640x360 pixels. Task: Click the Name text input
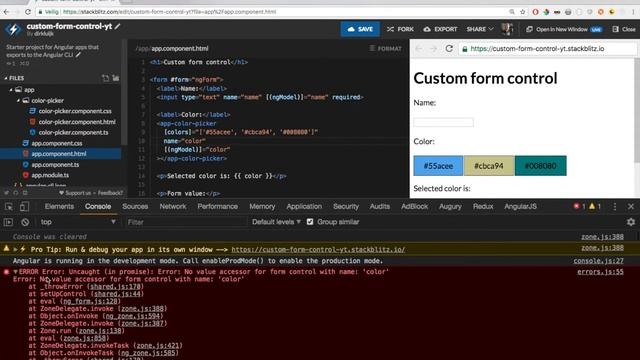point(444,122)
